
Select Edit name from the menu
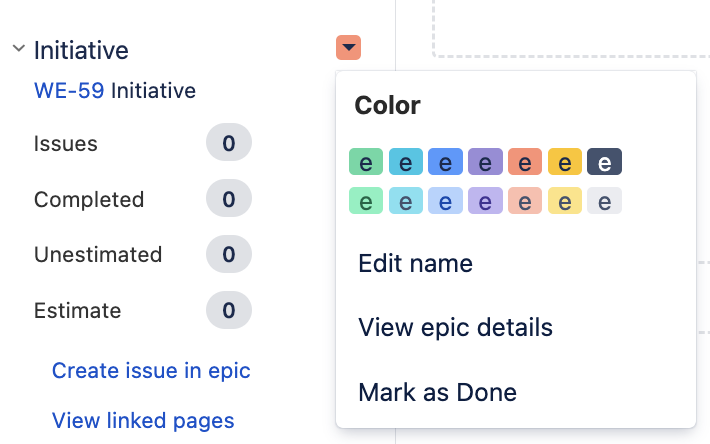click(x=415, y=264)
